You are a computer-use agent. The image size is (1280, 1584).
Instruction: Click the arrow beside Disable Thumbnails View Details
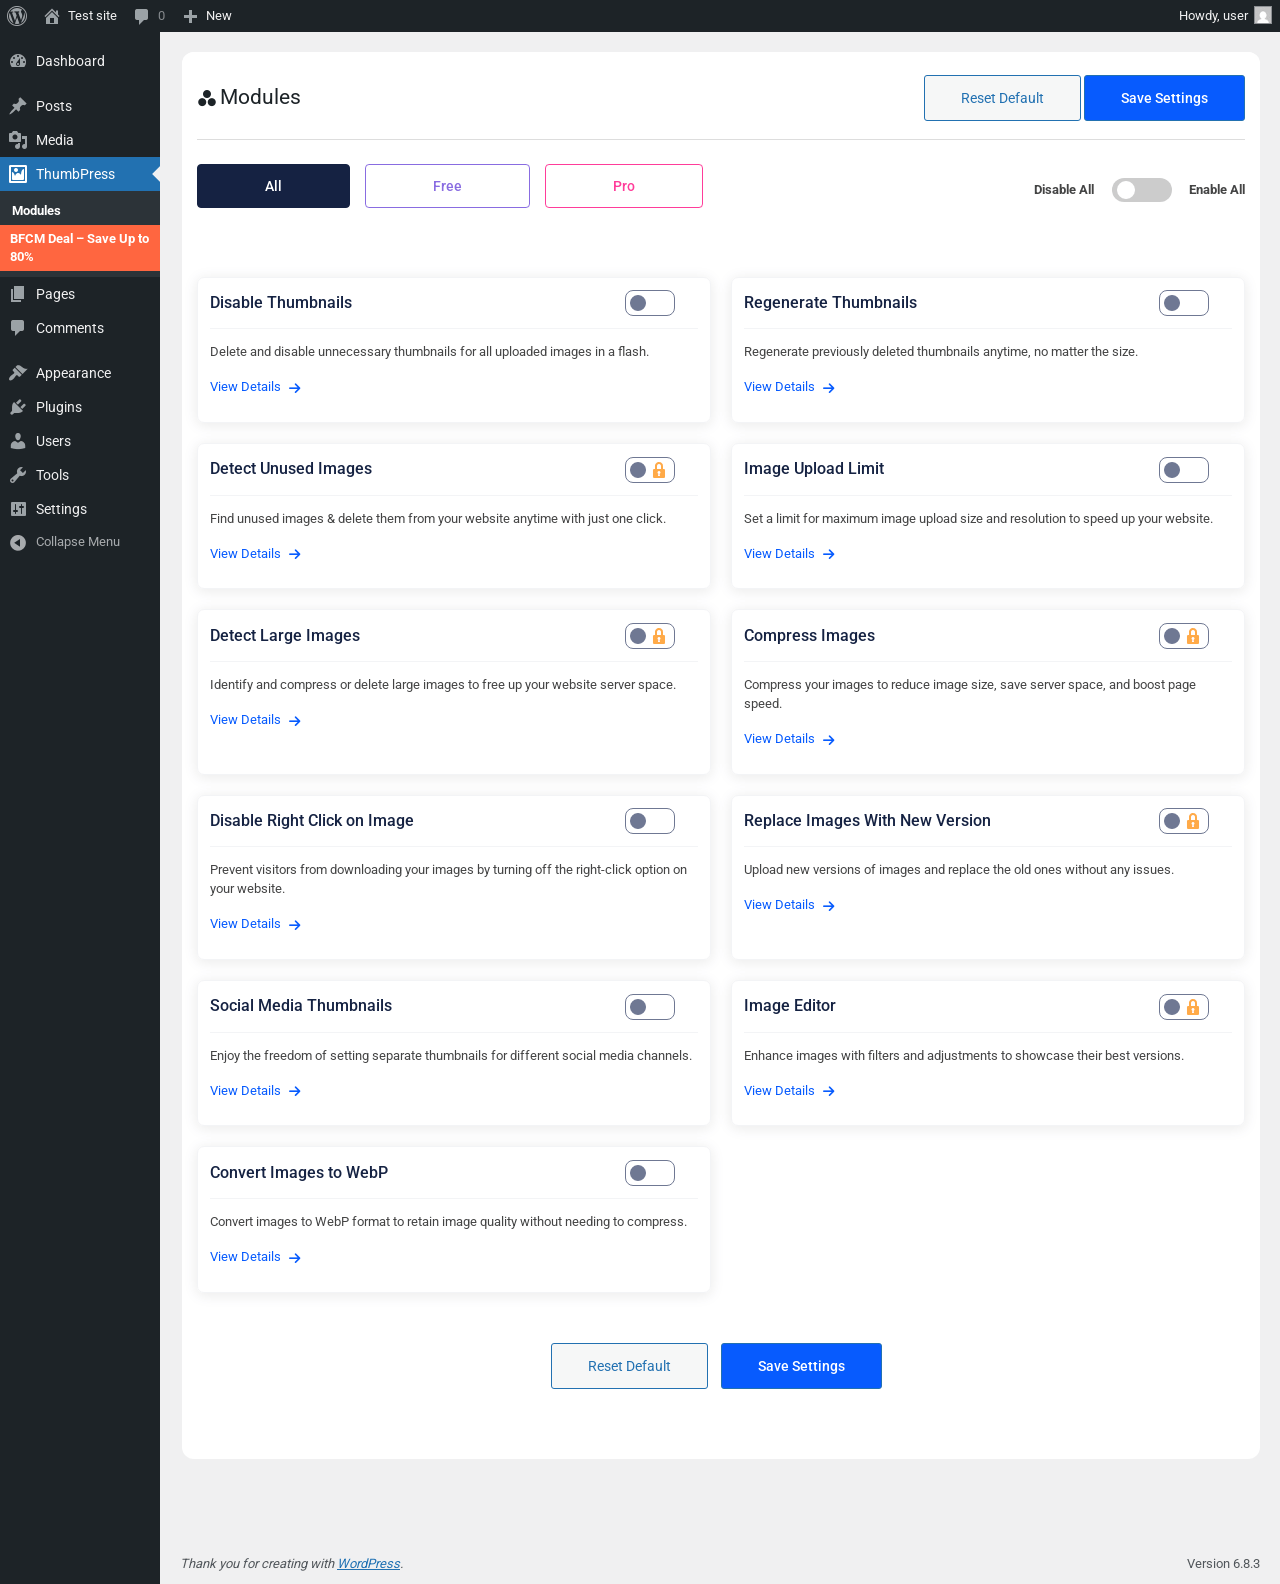point(295,388)
